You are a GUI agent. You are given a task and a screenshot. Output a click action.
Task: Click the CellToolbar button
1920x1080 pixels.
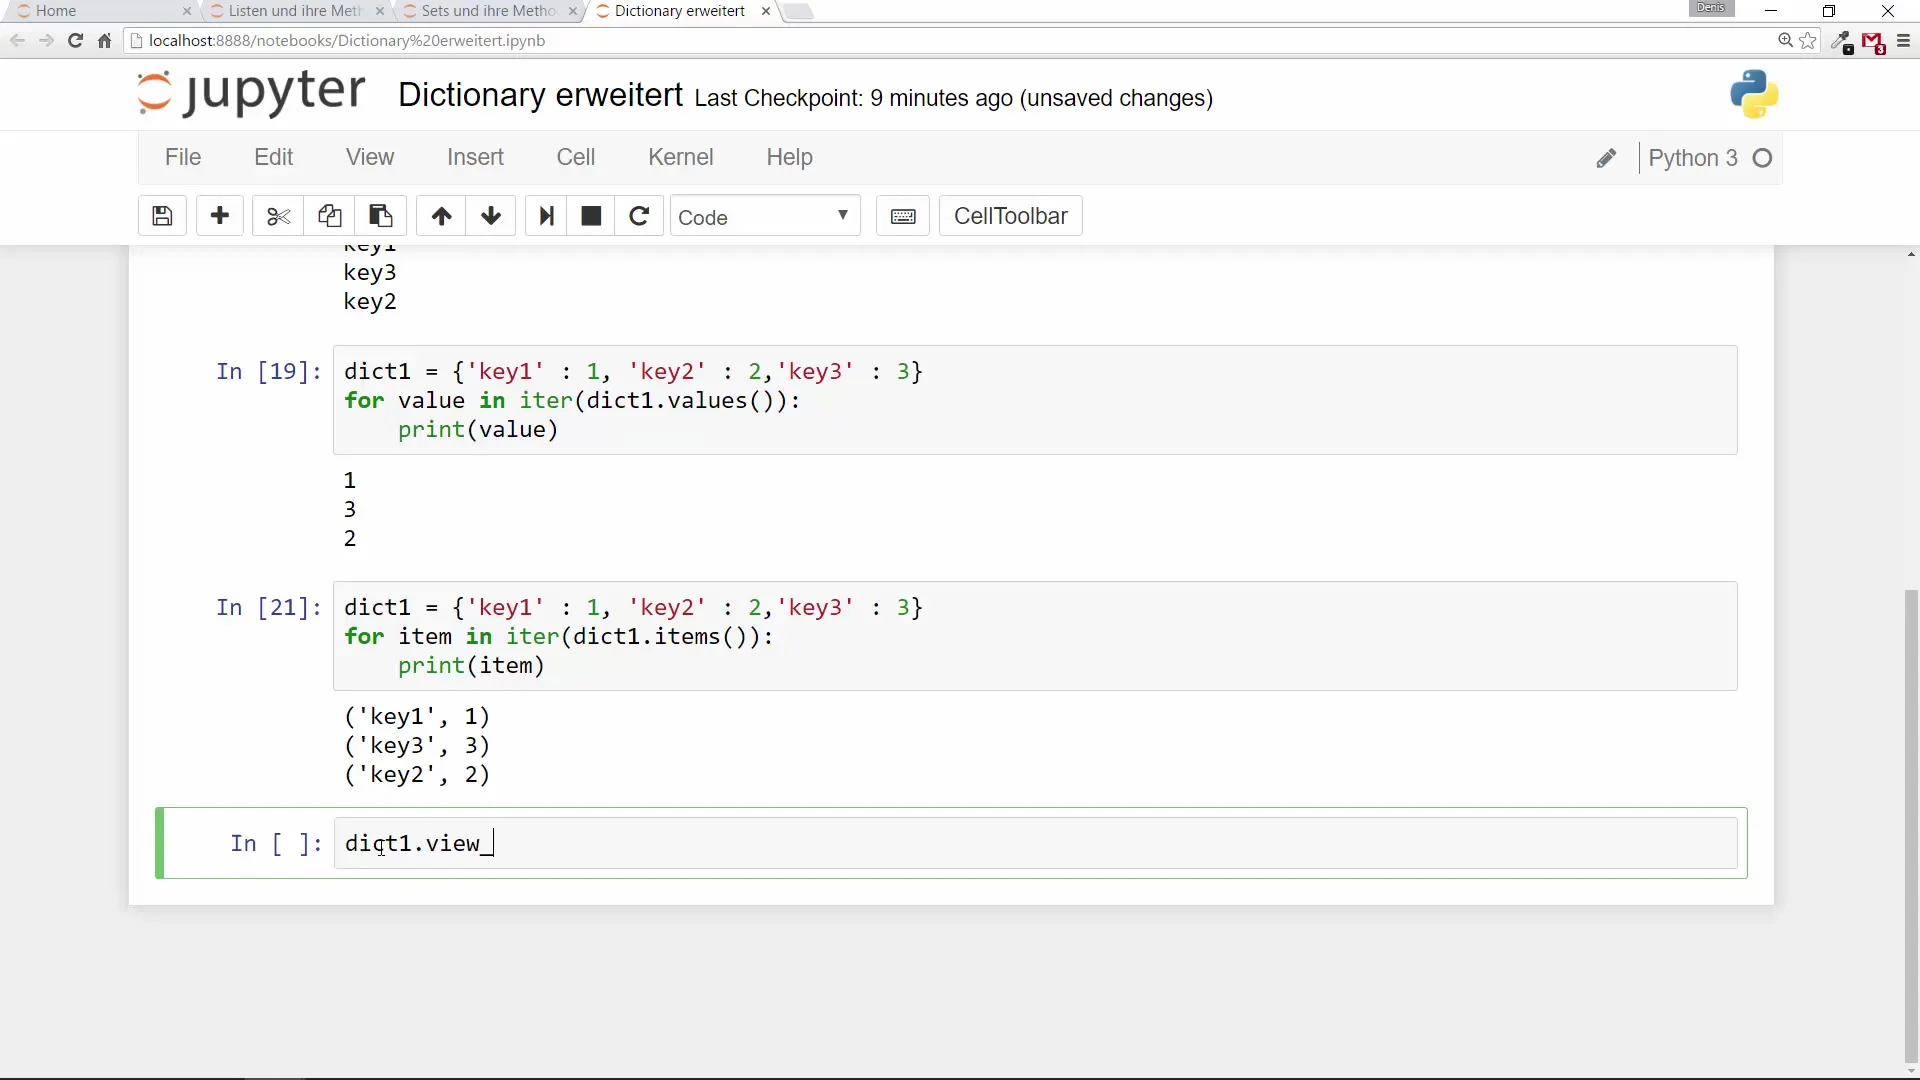pyautogui.click(x=1010, y=216)
